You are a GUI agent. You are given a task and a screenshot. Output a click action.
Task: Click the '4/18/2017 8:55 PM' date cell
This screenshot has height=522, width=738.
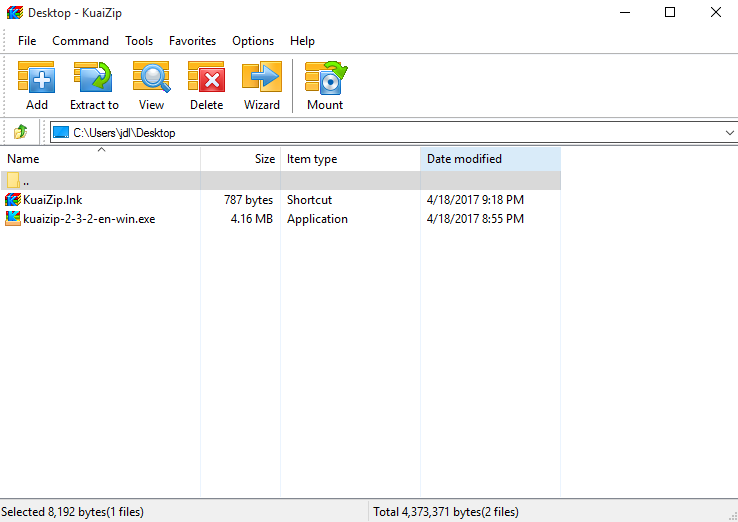[x=475, y=219]
